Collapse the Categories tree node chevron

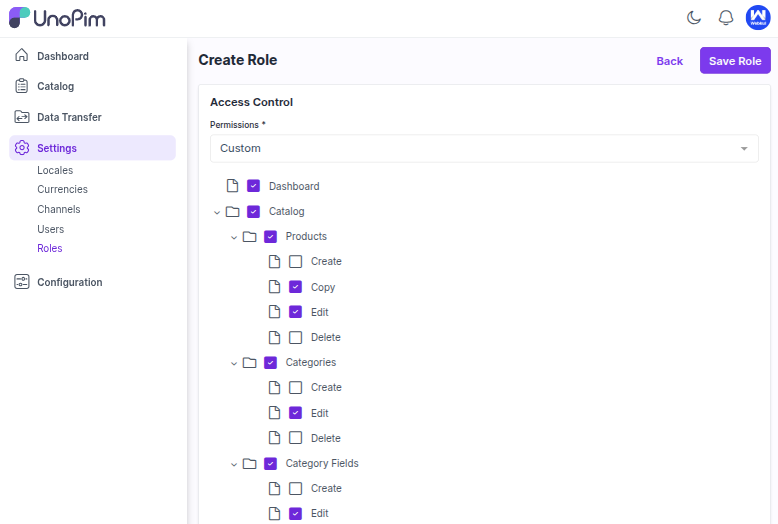[x=234, y=364]
